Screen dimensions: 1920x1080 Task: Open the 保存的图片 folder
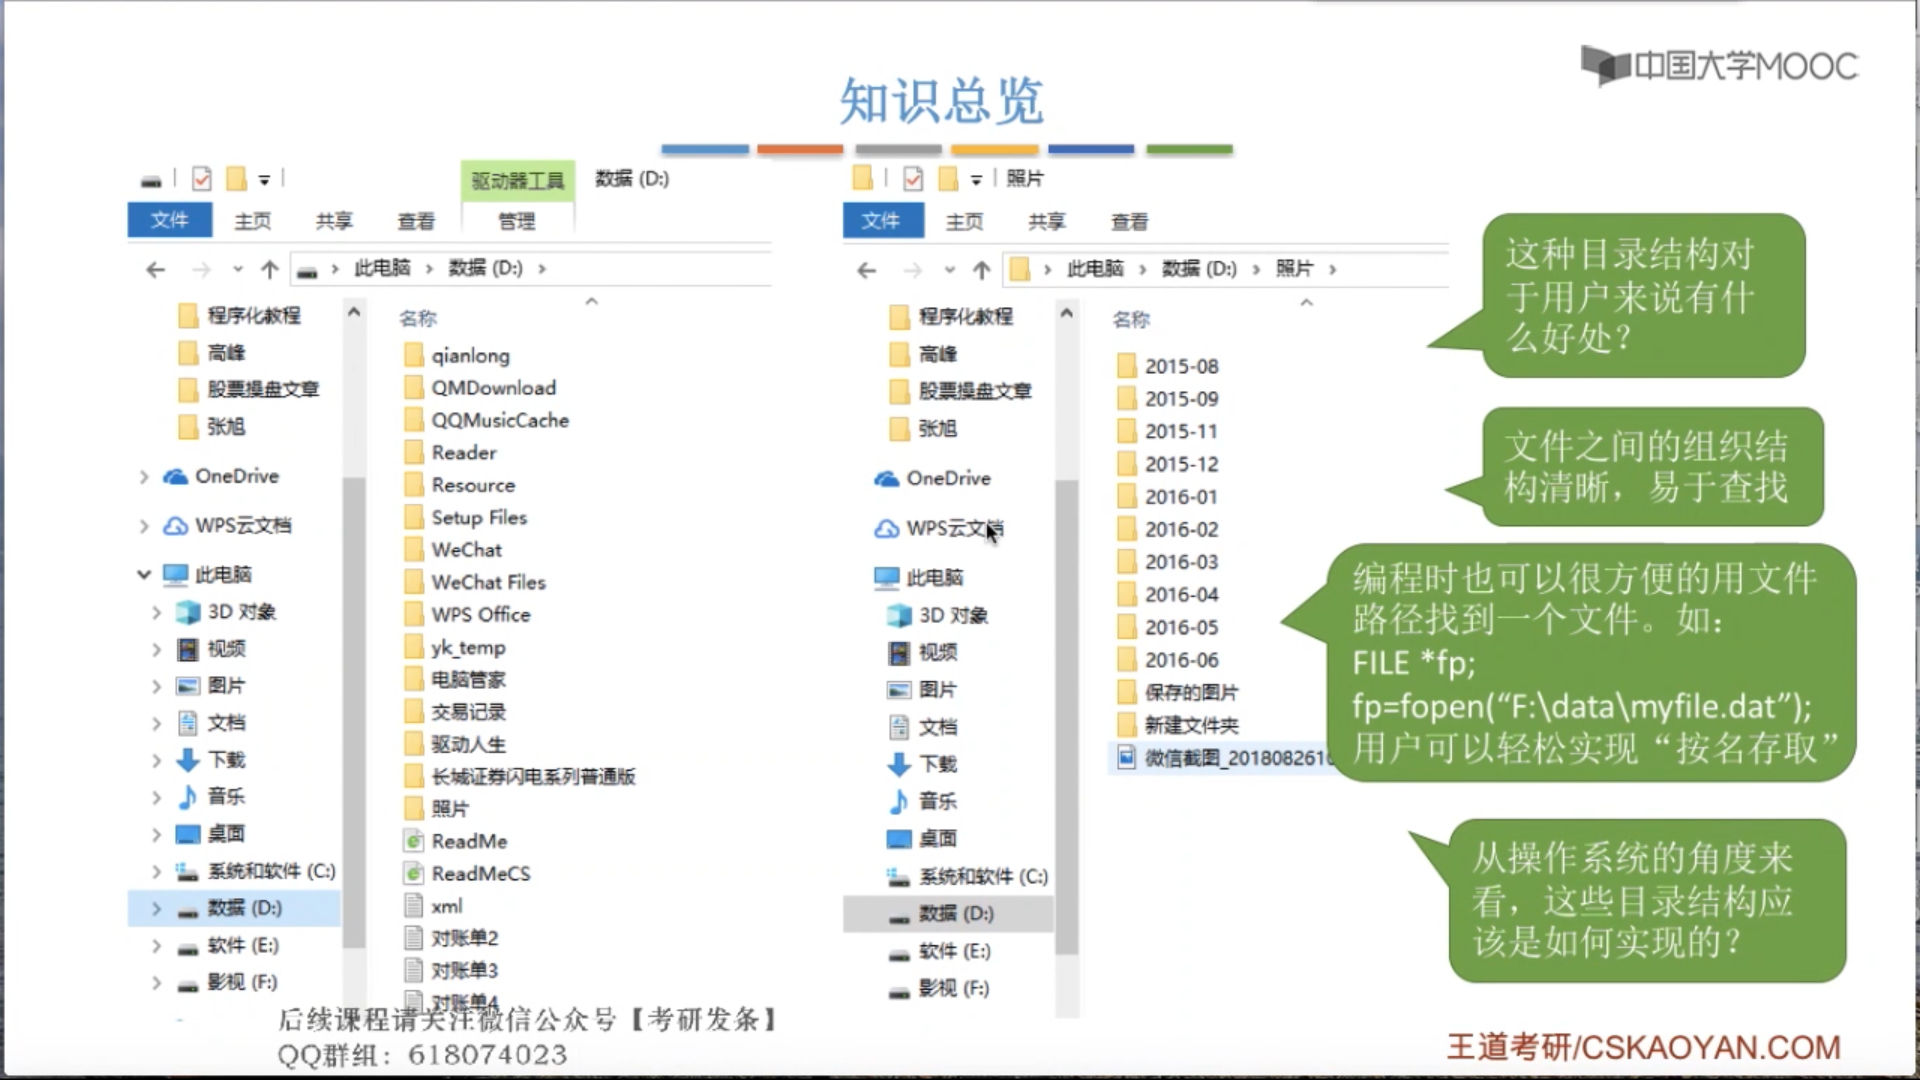point(1177,693)
